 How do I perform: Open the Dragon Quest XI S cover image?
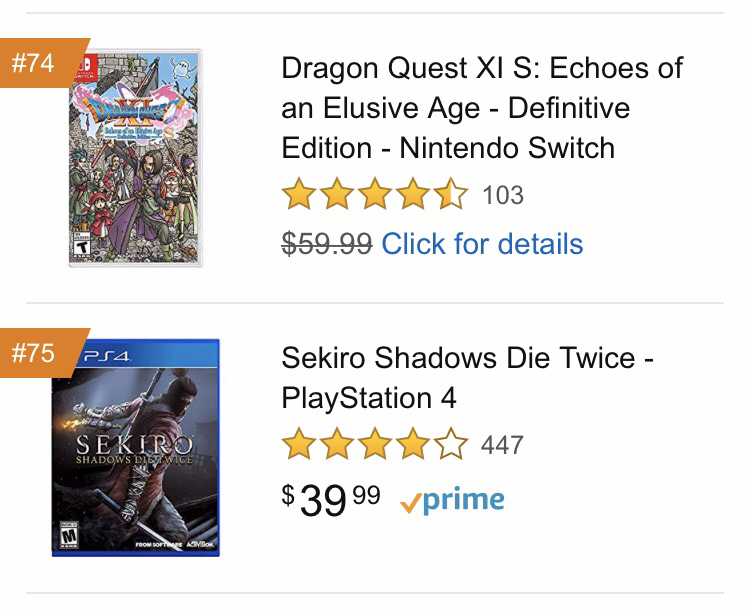(x=135, y=158)
